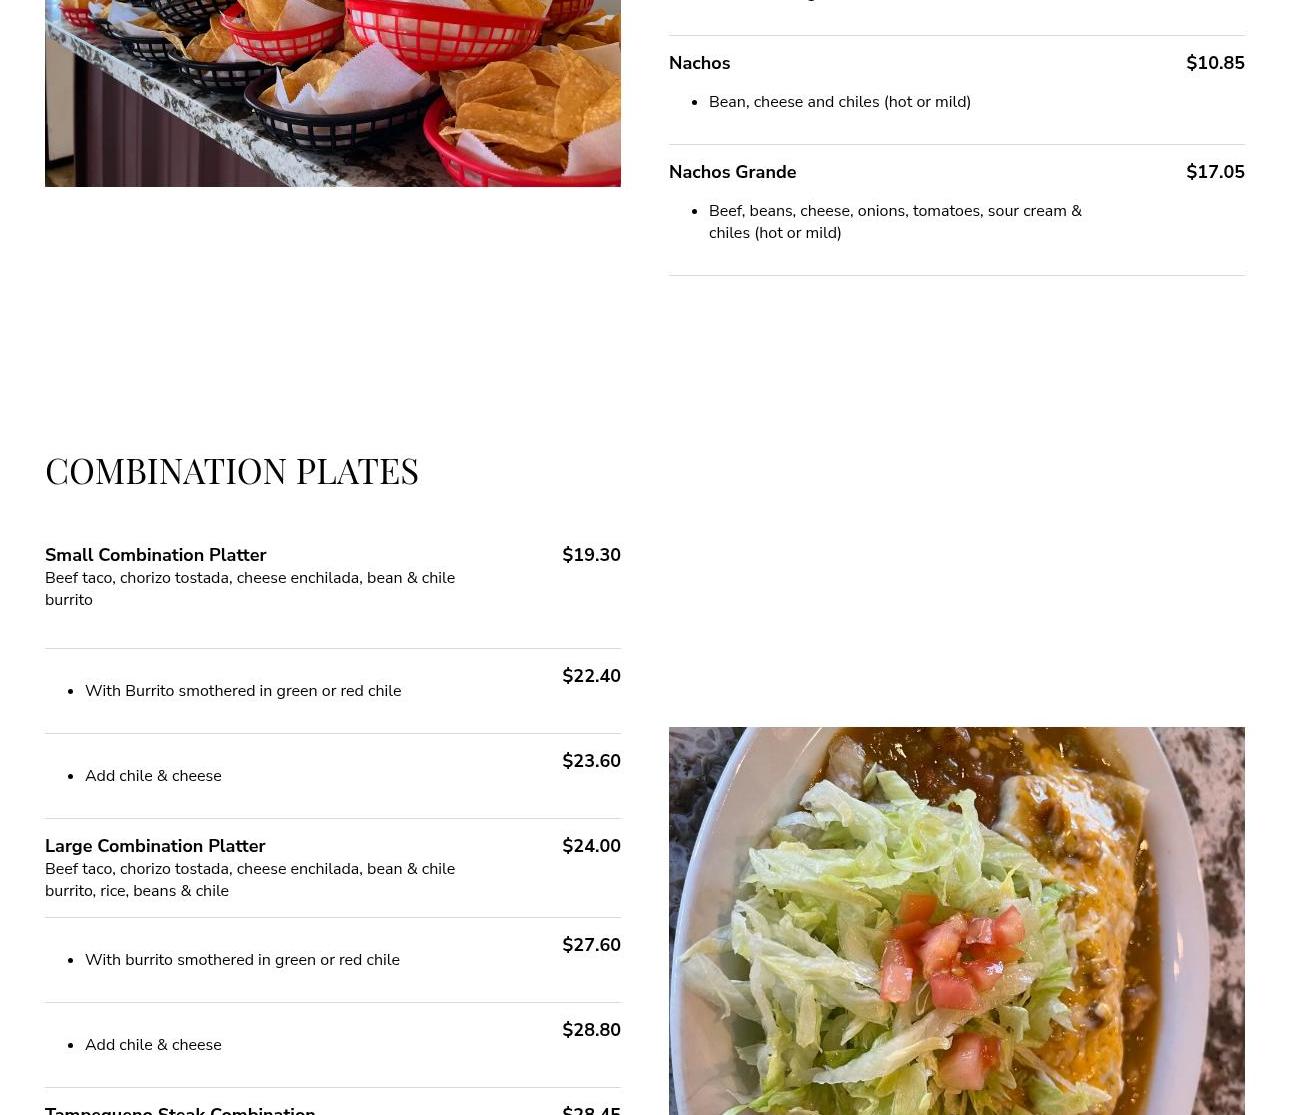The height and width of the screenshot is (1115, 1290).
Task: Click the Tampequena Steak Combination title
Action: tap(180, 1109)
